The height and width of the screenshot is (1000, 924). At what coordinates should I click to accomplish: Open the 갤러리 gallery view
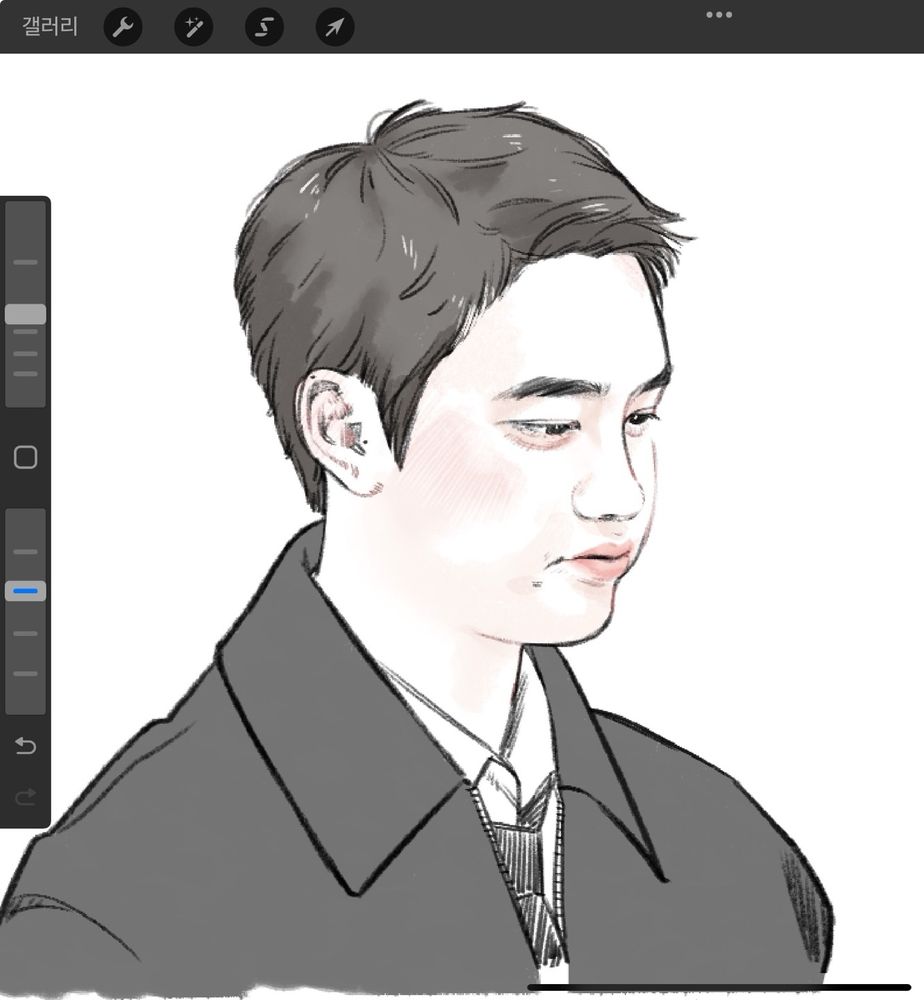point(50,27)
